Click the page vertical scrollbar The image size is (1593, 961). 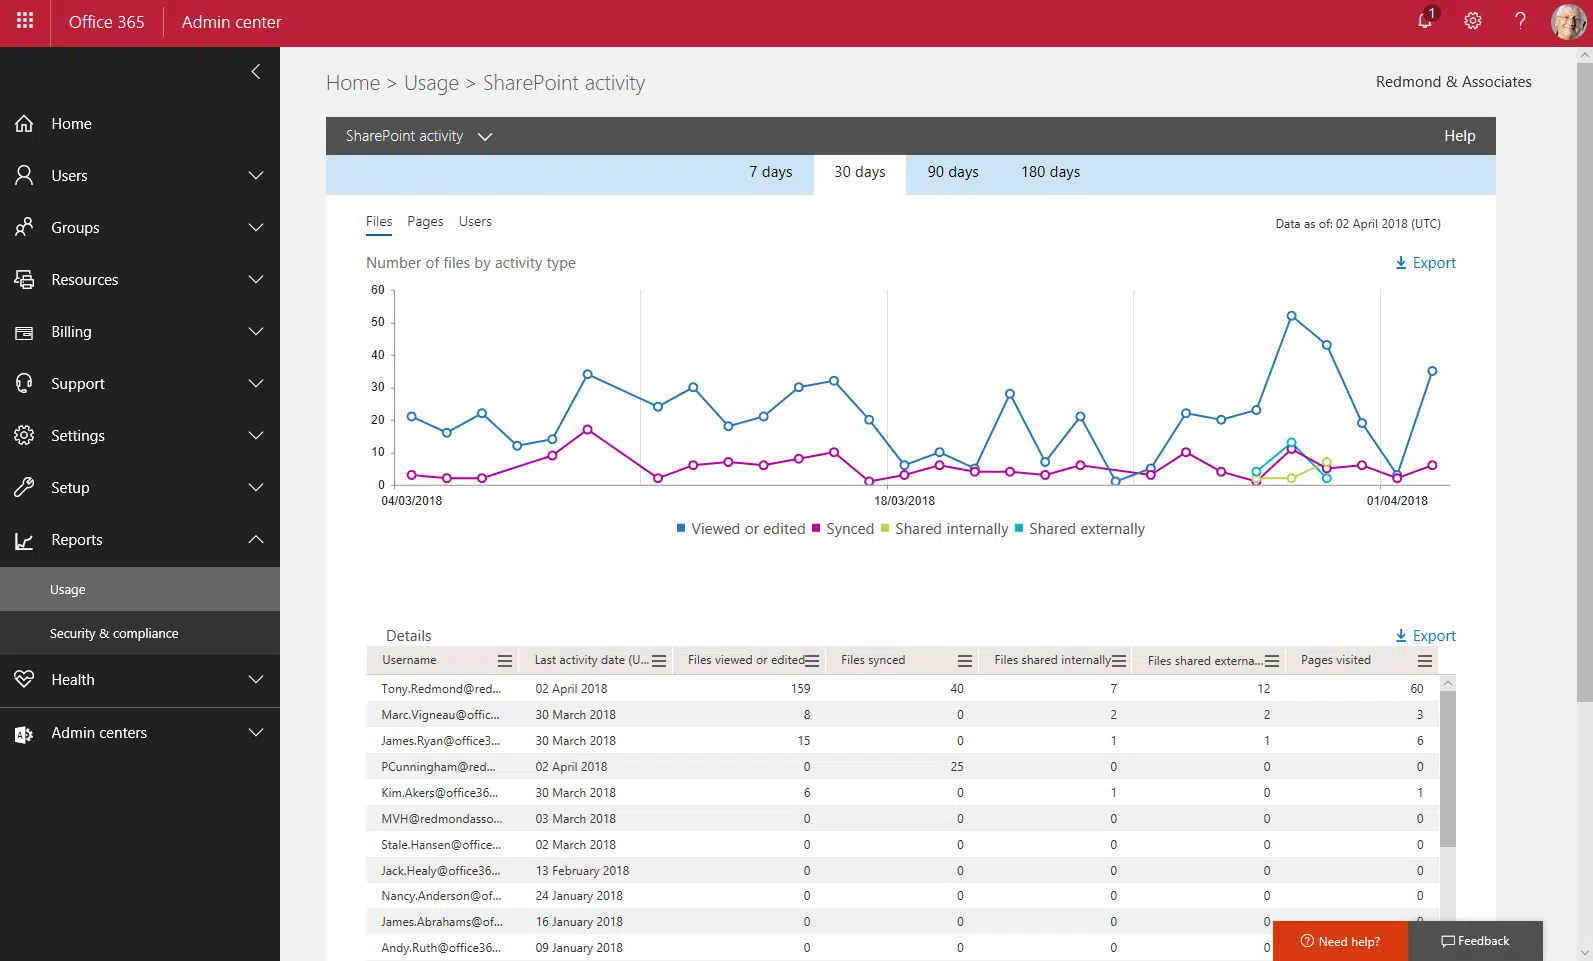tap(1584, 380)
